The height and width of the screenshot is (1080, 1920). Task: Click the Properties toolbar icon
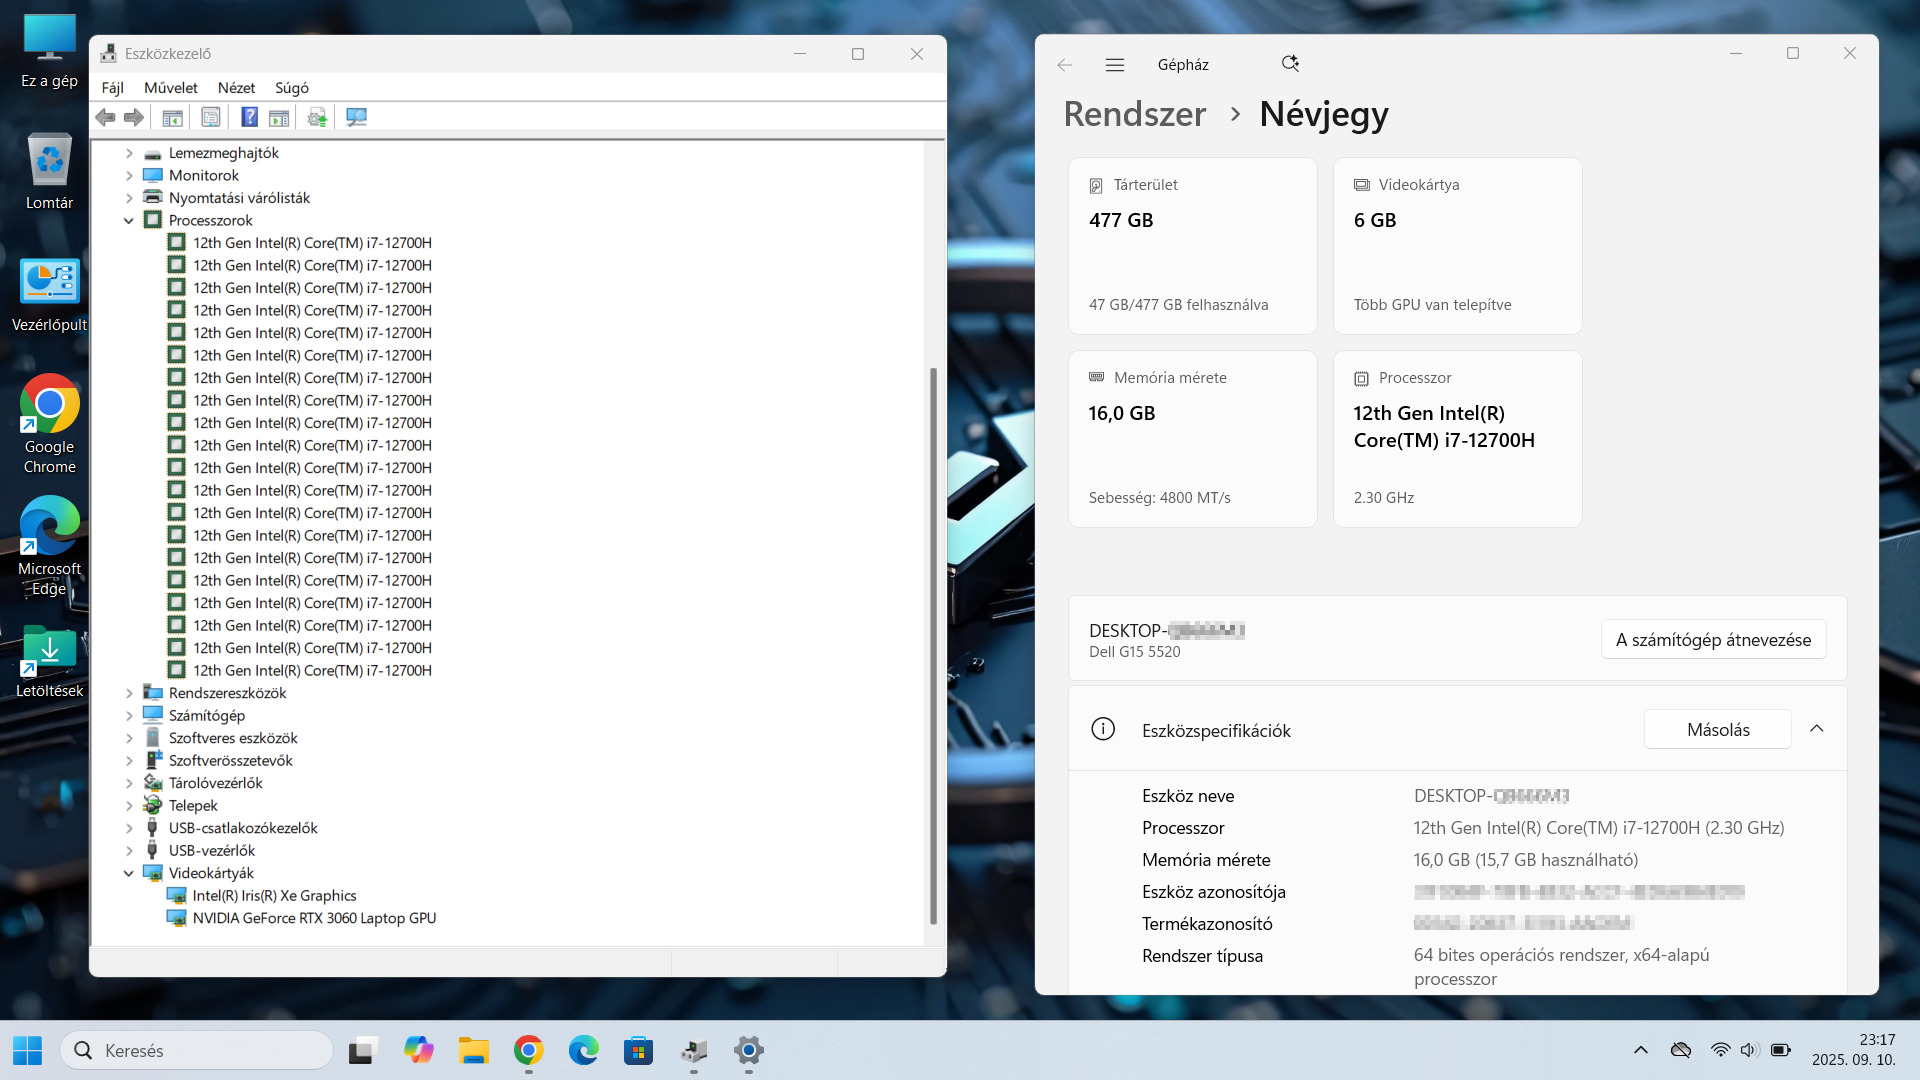(x=211, y=118)
